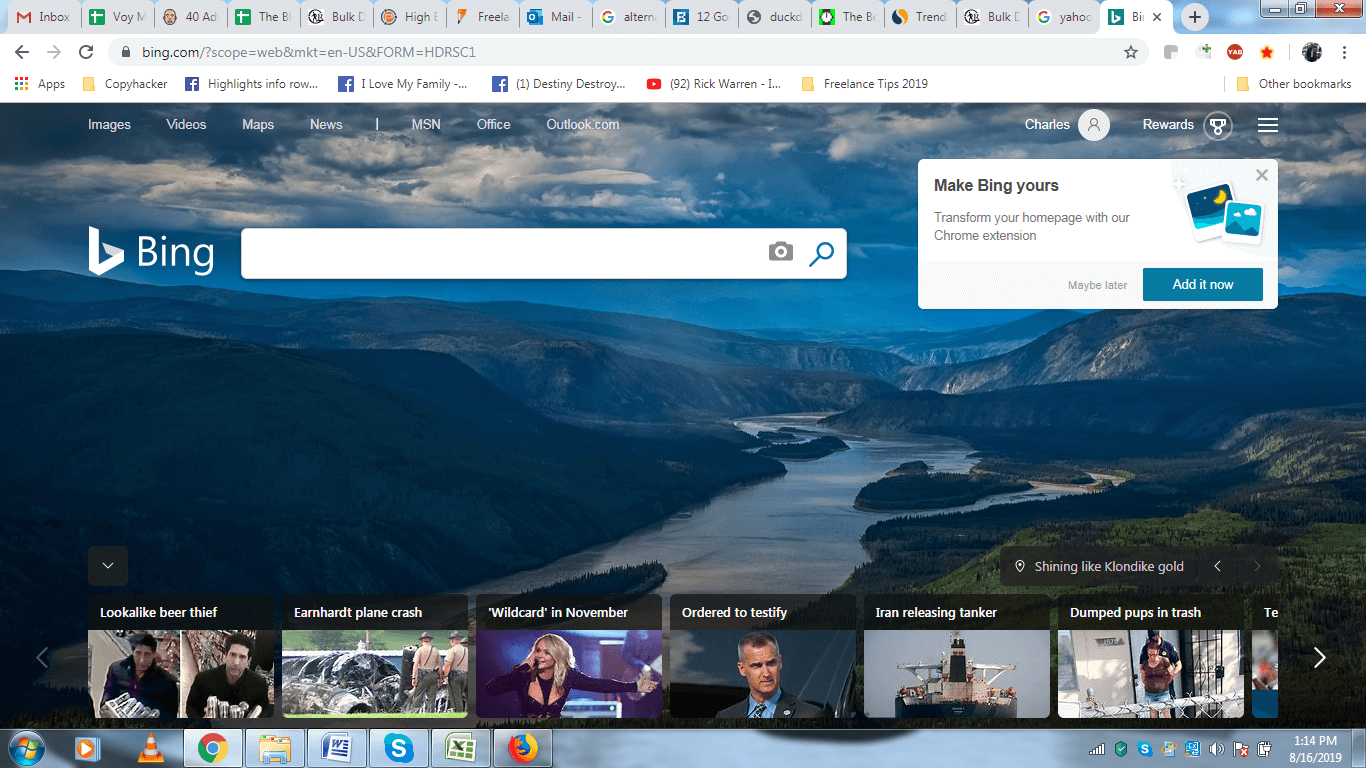1366x768 pixels.
Task: Switch to the 12 Go tab
Action: [702, 17]
